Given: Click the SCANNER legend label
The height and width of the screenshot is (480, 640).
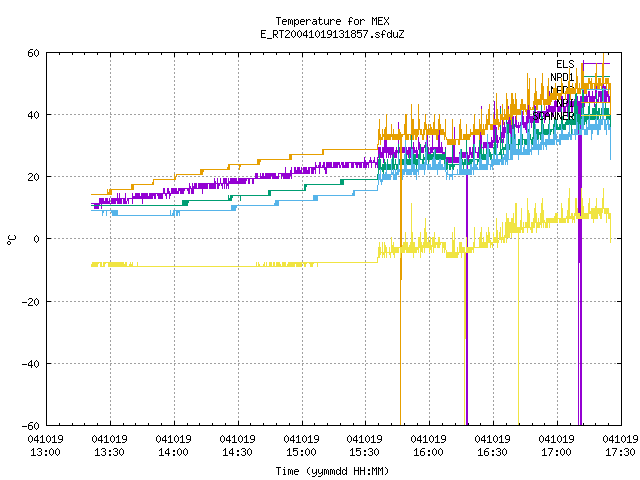Looking at the screenshot, I should [554, 116].
